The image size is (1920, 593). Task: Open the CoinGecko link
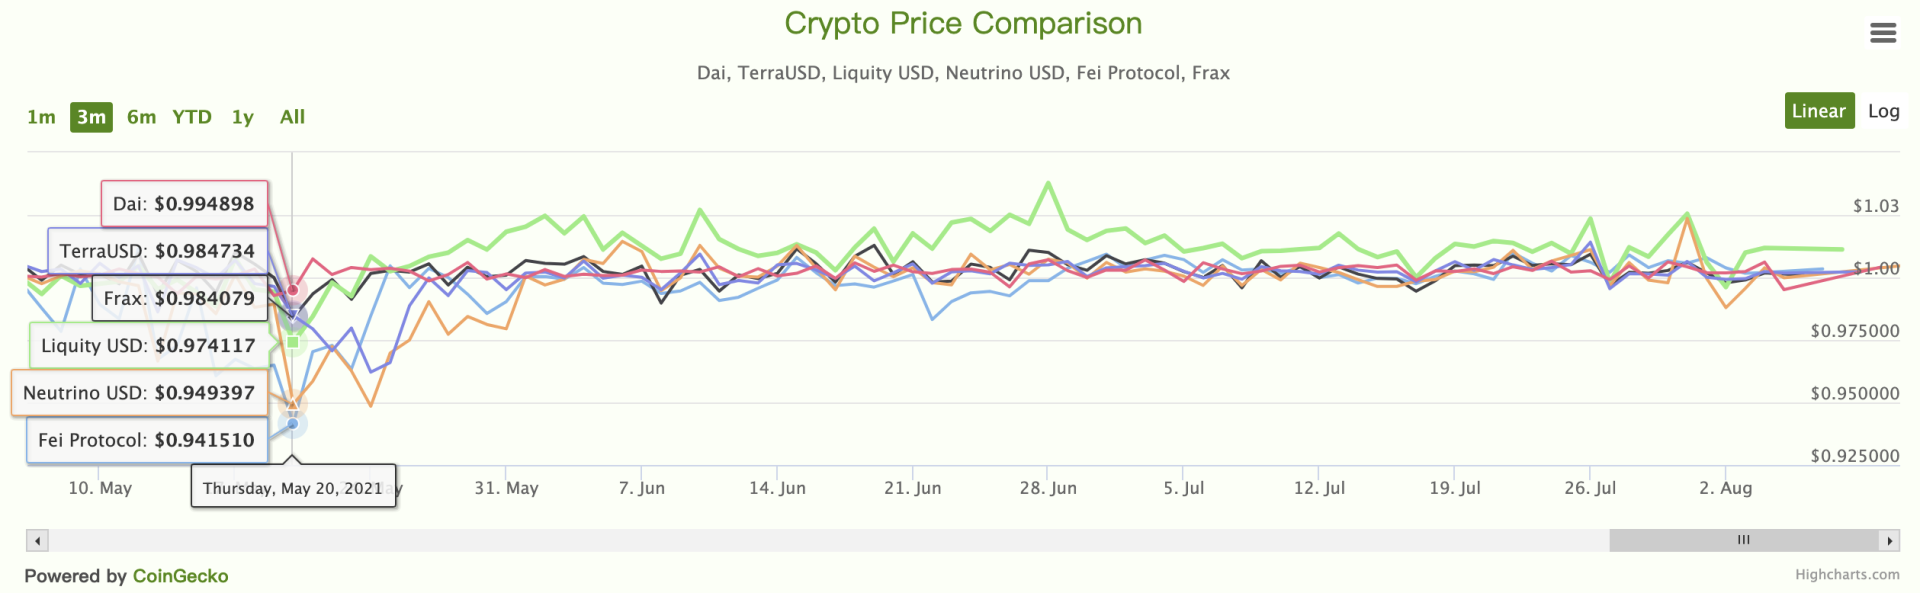click(180, 576)
